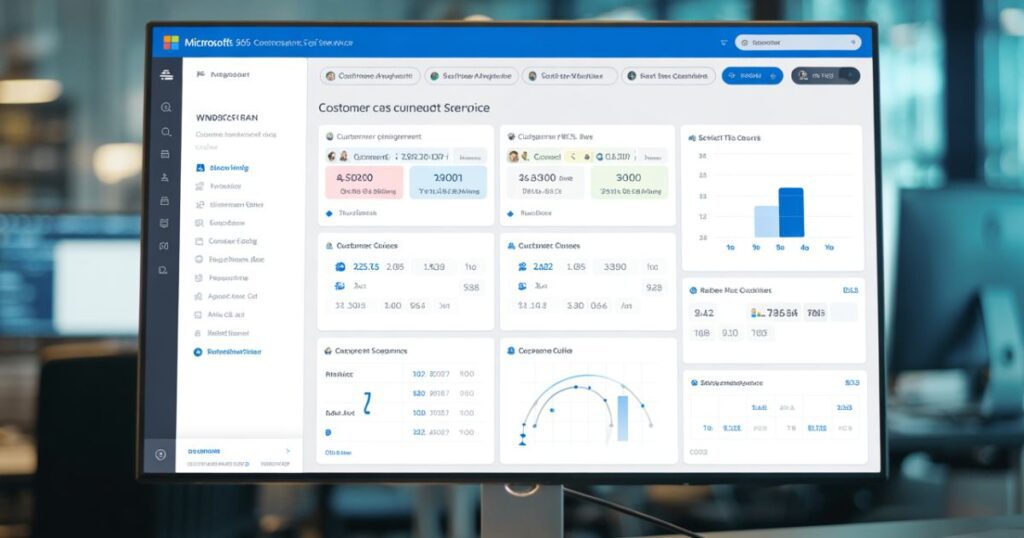This screenshot has width=1024, height=538.
Task: Click the value '3390'
Action: click(x=615, y=266)
